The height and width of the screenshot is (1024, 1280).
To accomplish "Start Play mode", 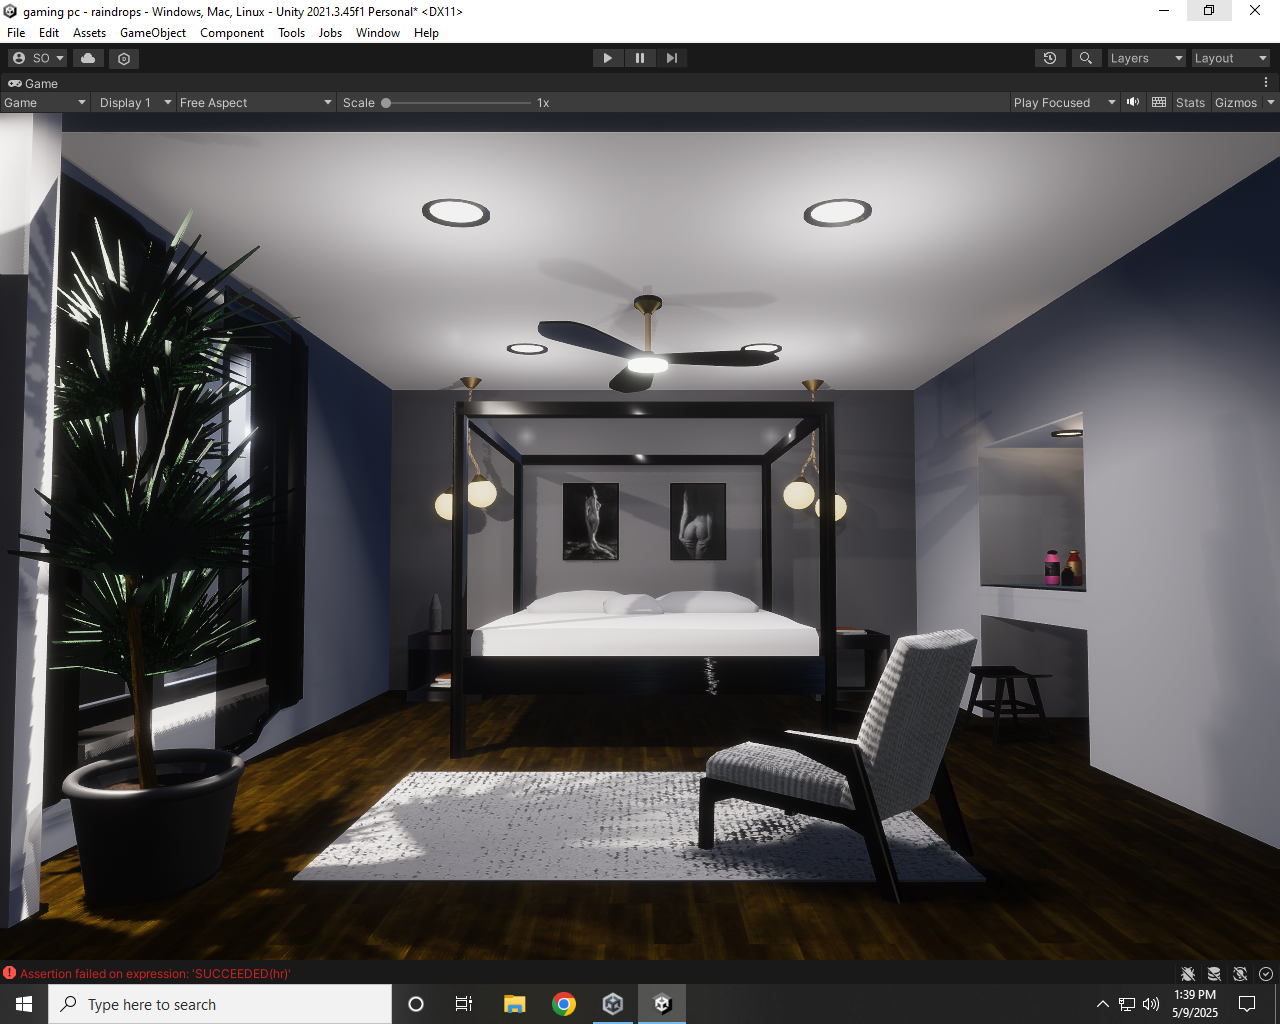I will (x=608, y=58).
